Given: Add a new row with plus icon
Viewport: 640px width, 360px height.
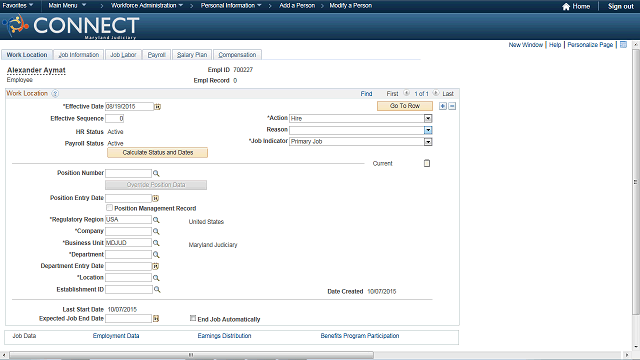Looking at the screenshot, I should pos(443,106).
